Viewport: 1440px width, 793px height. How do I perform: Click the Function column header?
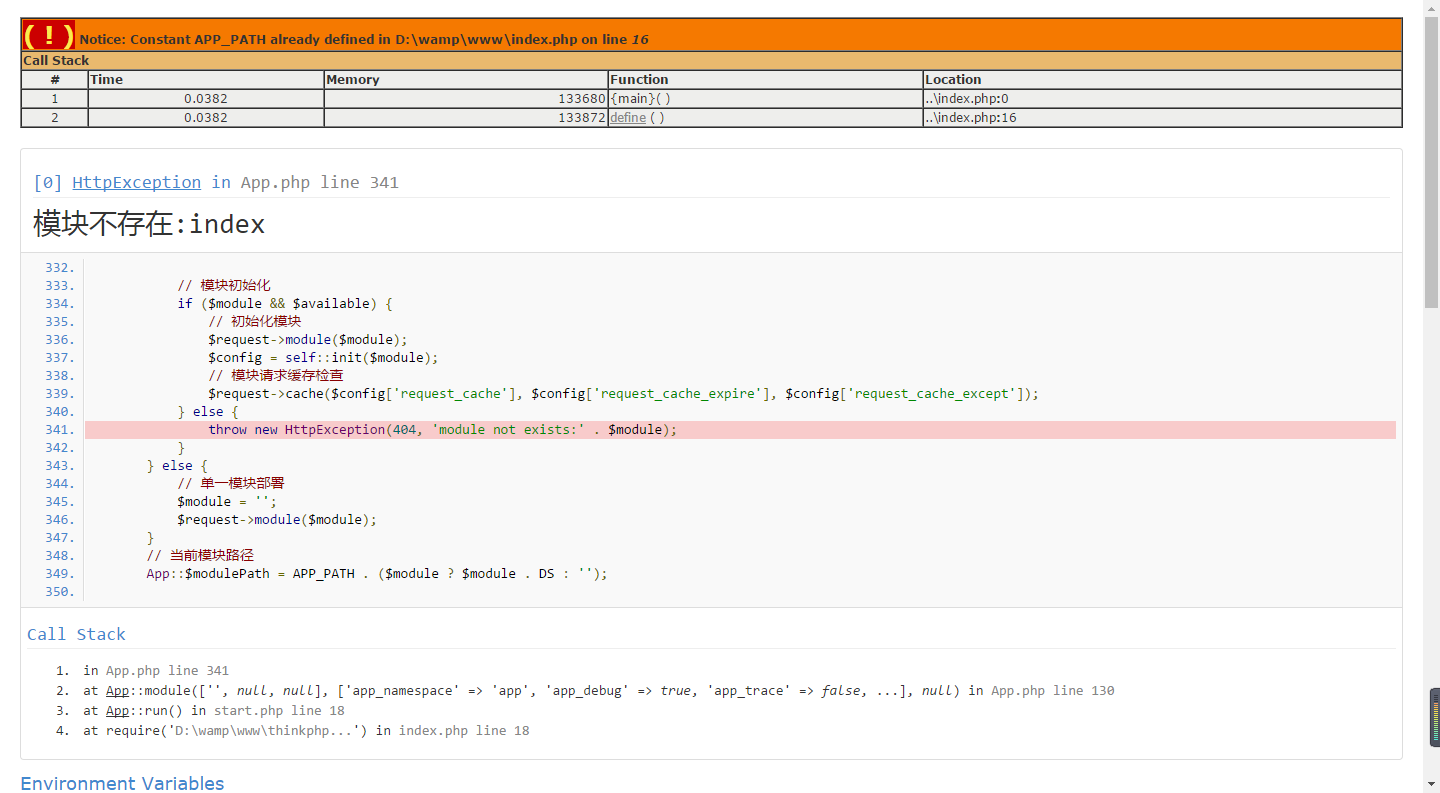point(639,80)
